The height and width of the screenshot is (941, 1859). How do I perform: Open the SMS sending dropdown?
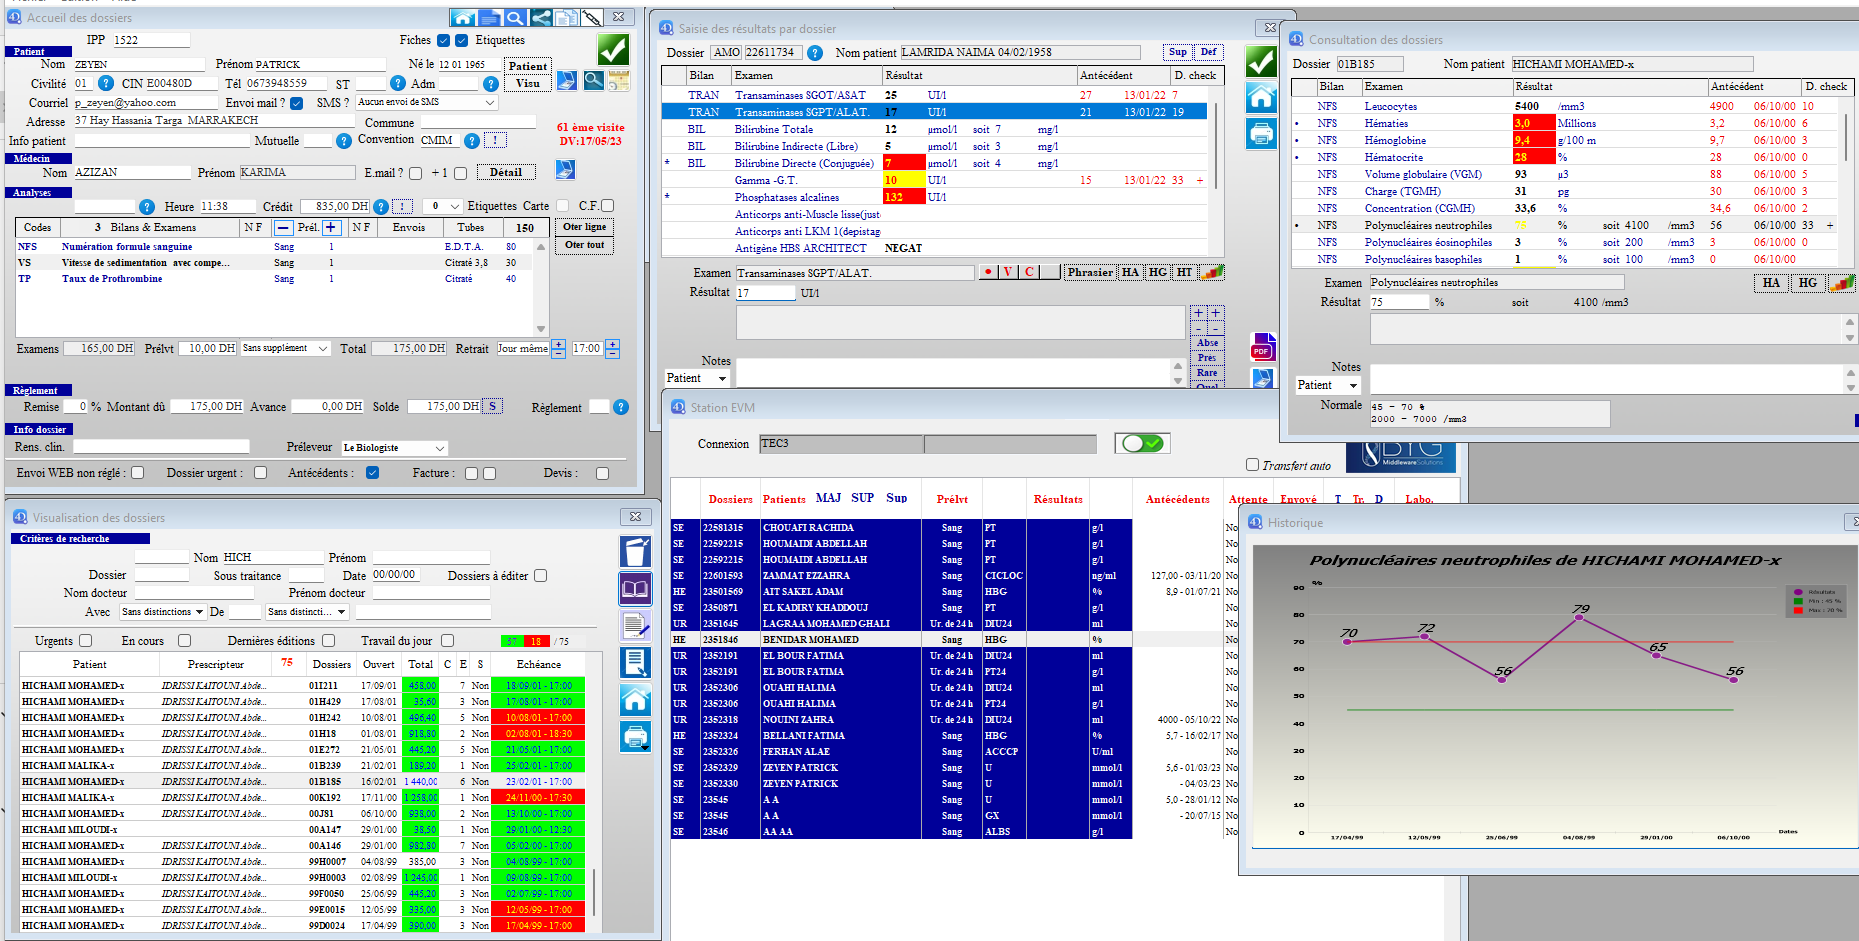pyautogui.click(x=490, y=103)
